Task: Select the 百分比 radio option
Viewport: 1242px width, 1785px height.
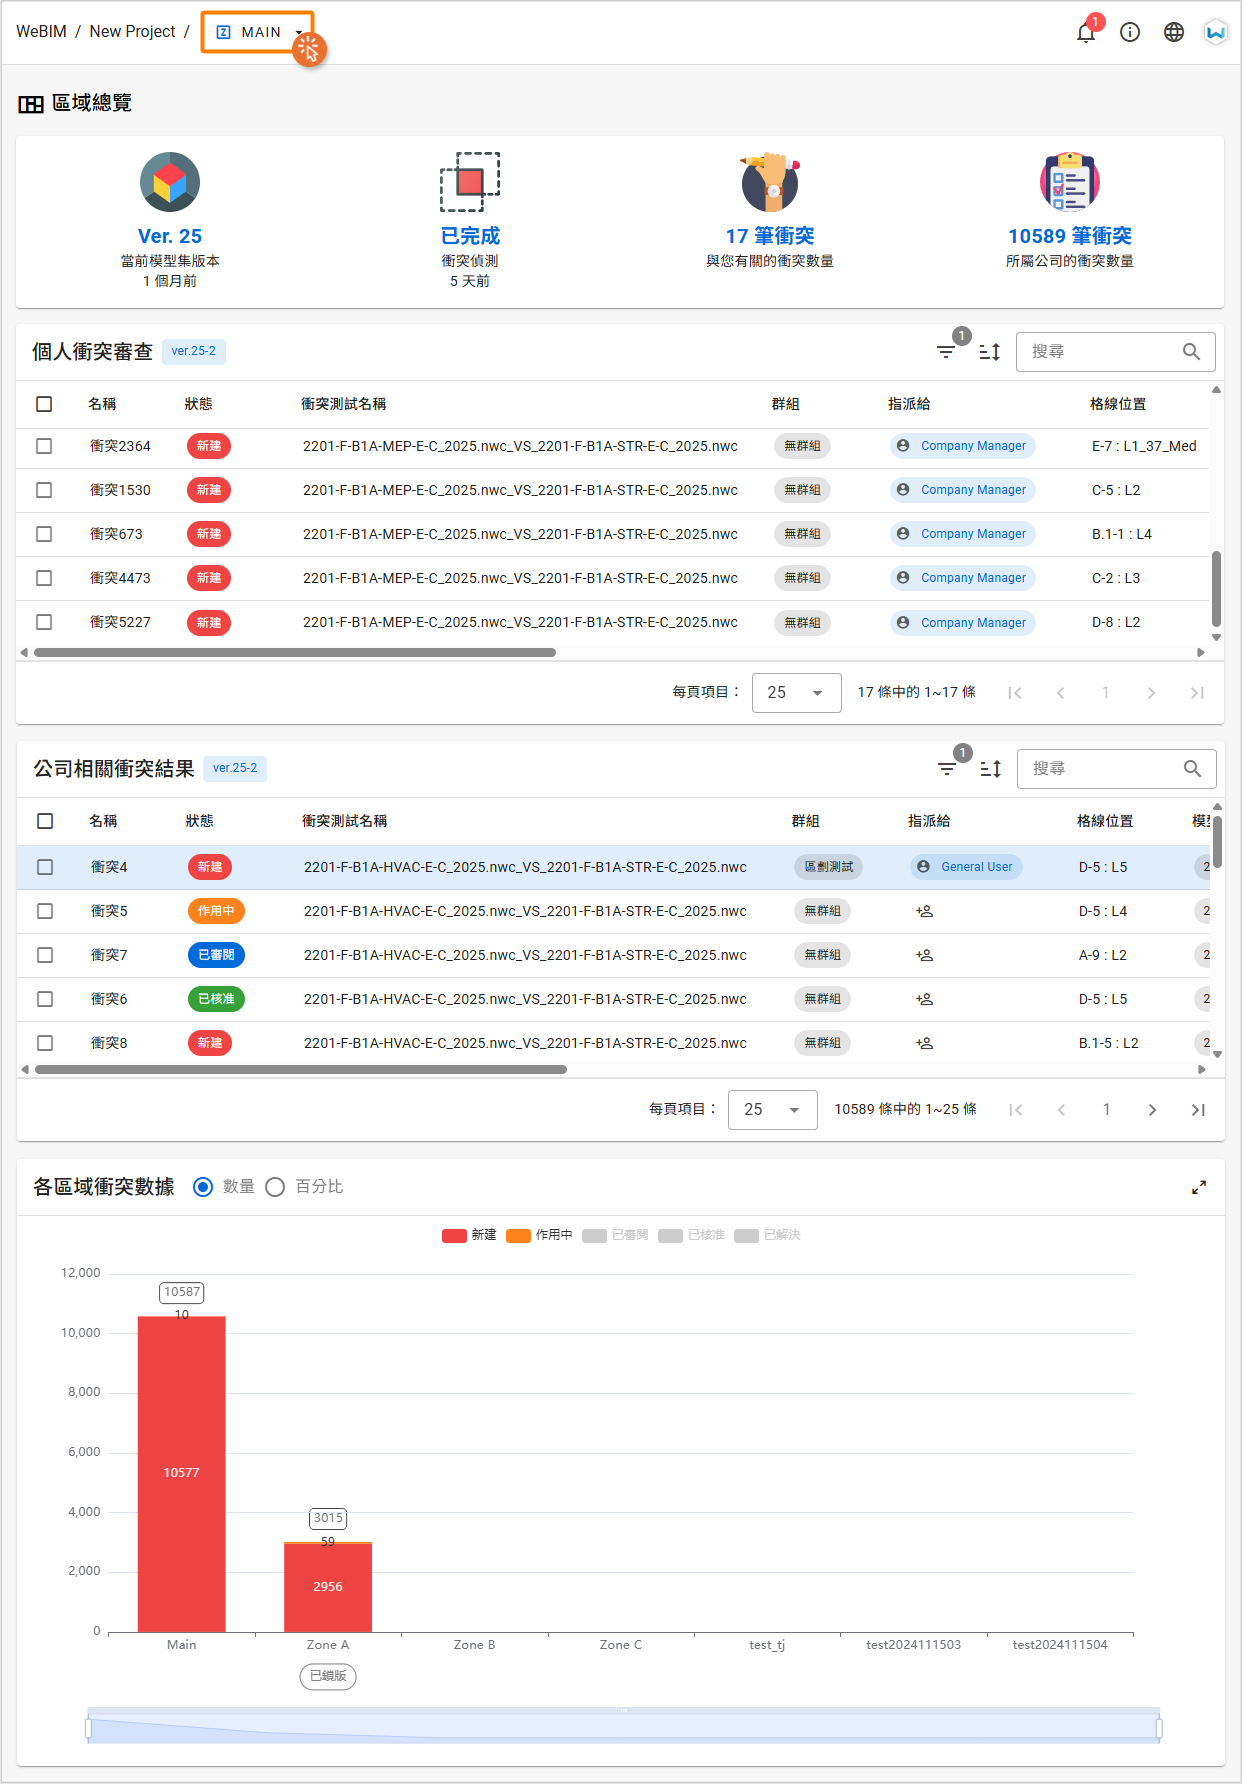Action: pos(275,1187)
